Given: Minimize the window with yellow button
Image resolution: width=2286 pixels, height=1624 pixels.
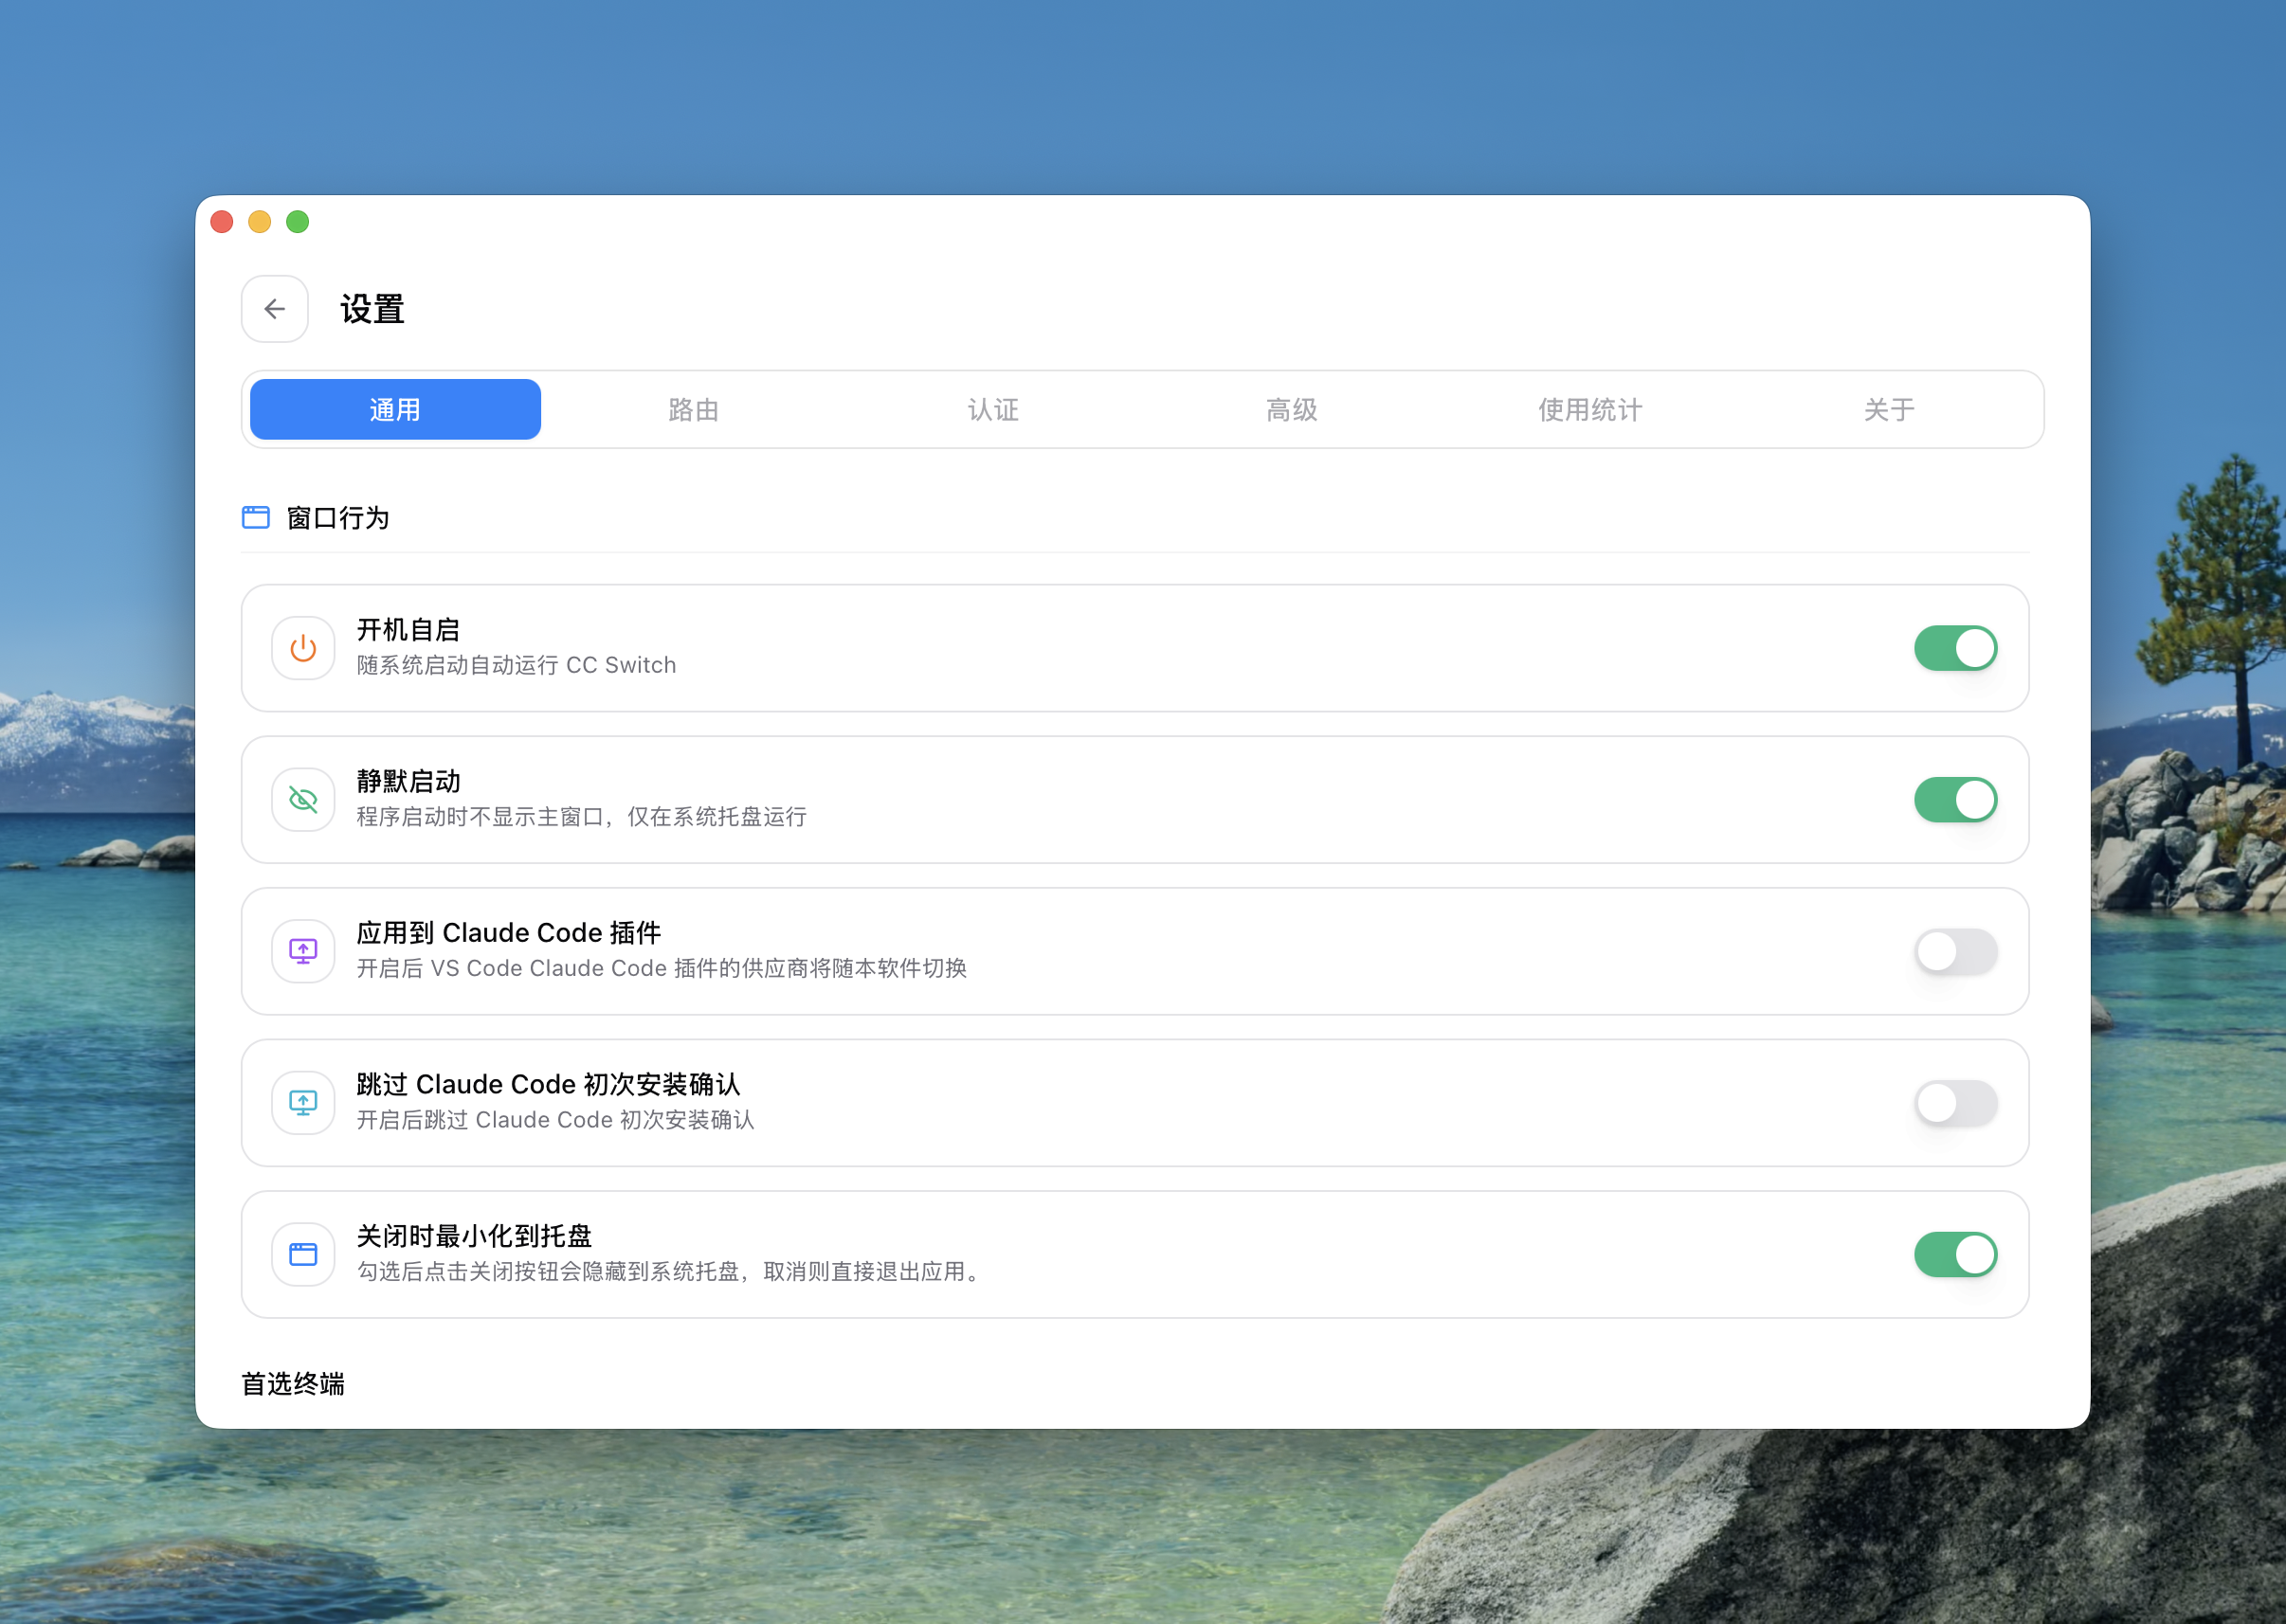Looking at the screenshot, I should coord(260,221).
